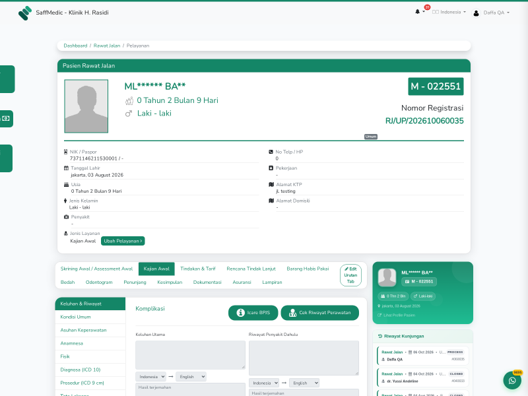Switch to the Asuransi tab

tap(242, 282)
